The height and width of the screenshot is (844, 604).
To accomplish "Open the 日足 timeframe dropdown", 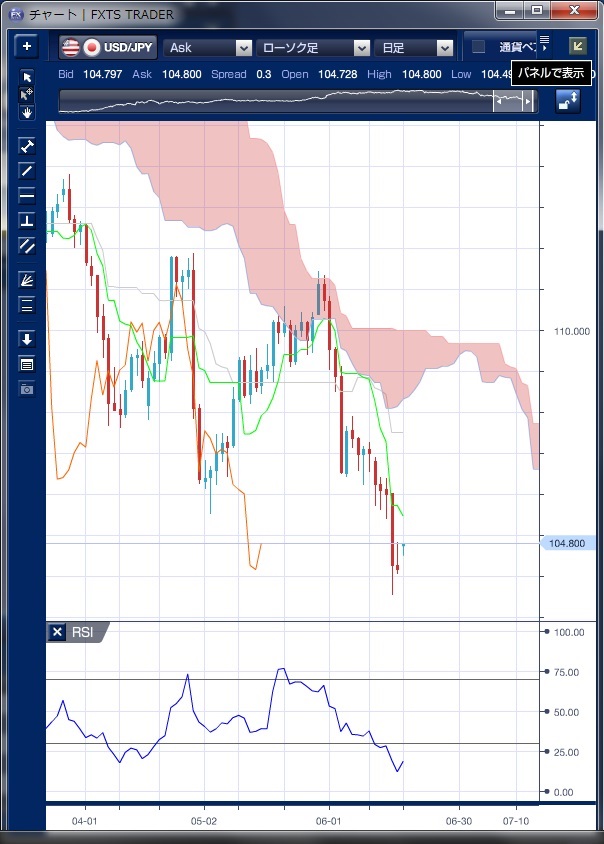I will tap(415, 47).
